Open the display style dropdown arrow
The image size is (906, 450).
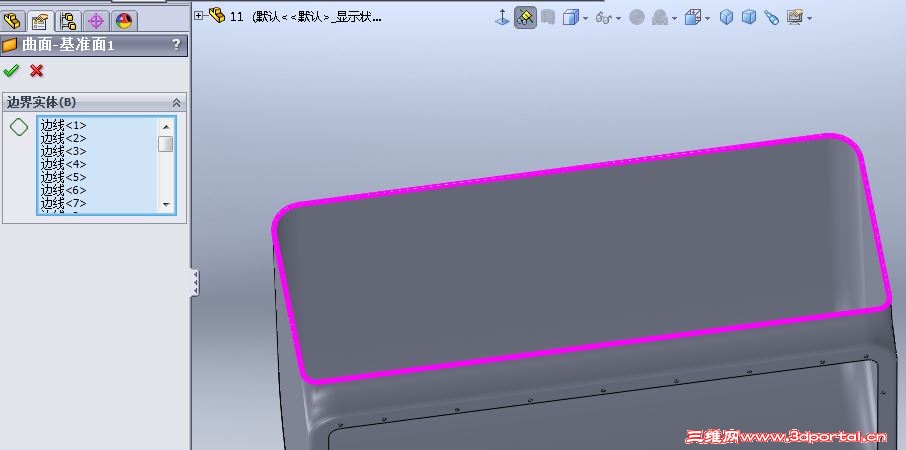click(585, 18)
